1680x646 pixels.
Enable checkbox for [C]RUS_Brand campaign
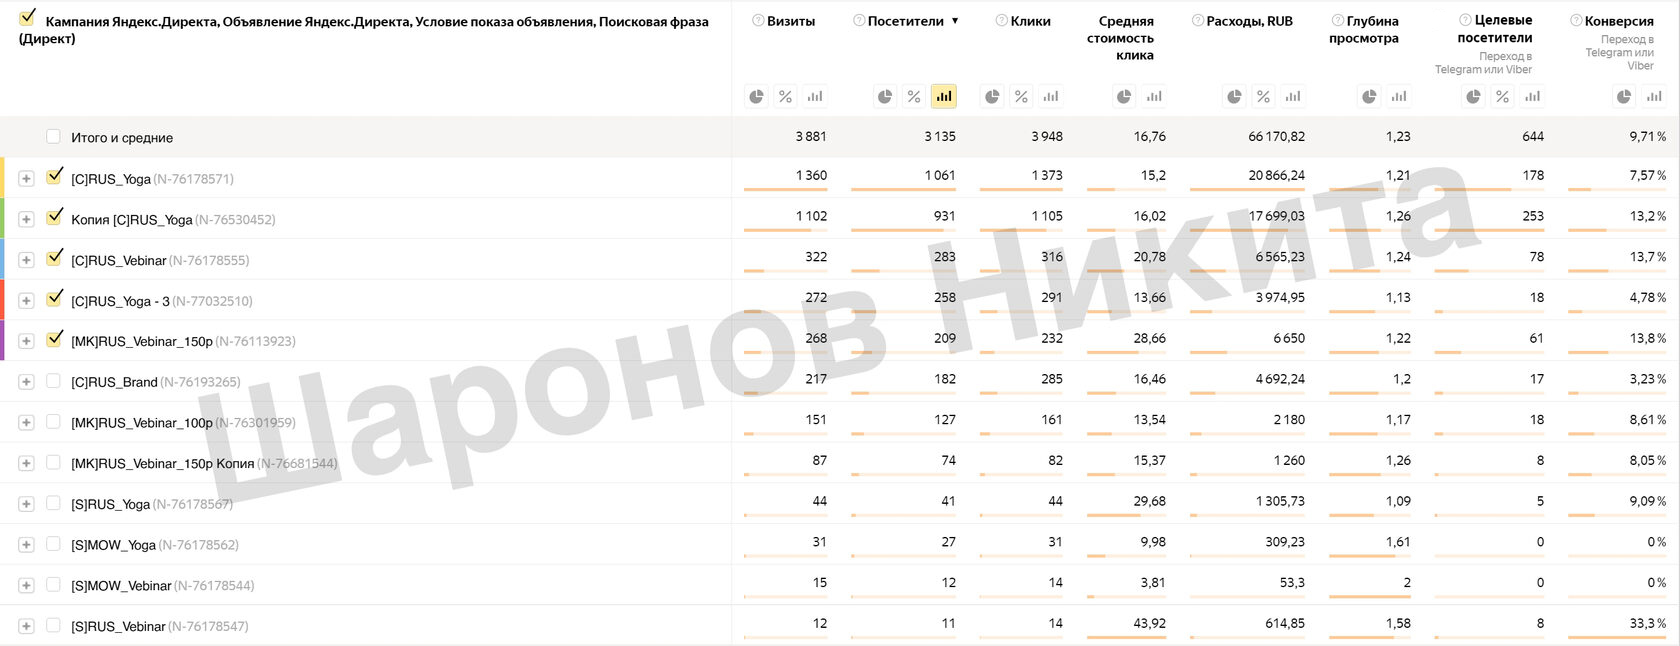(x=53, y=381)
